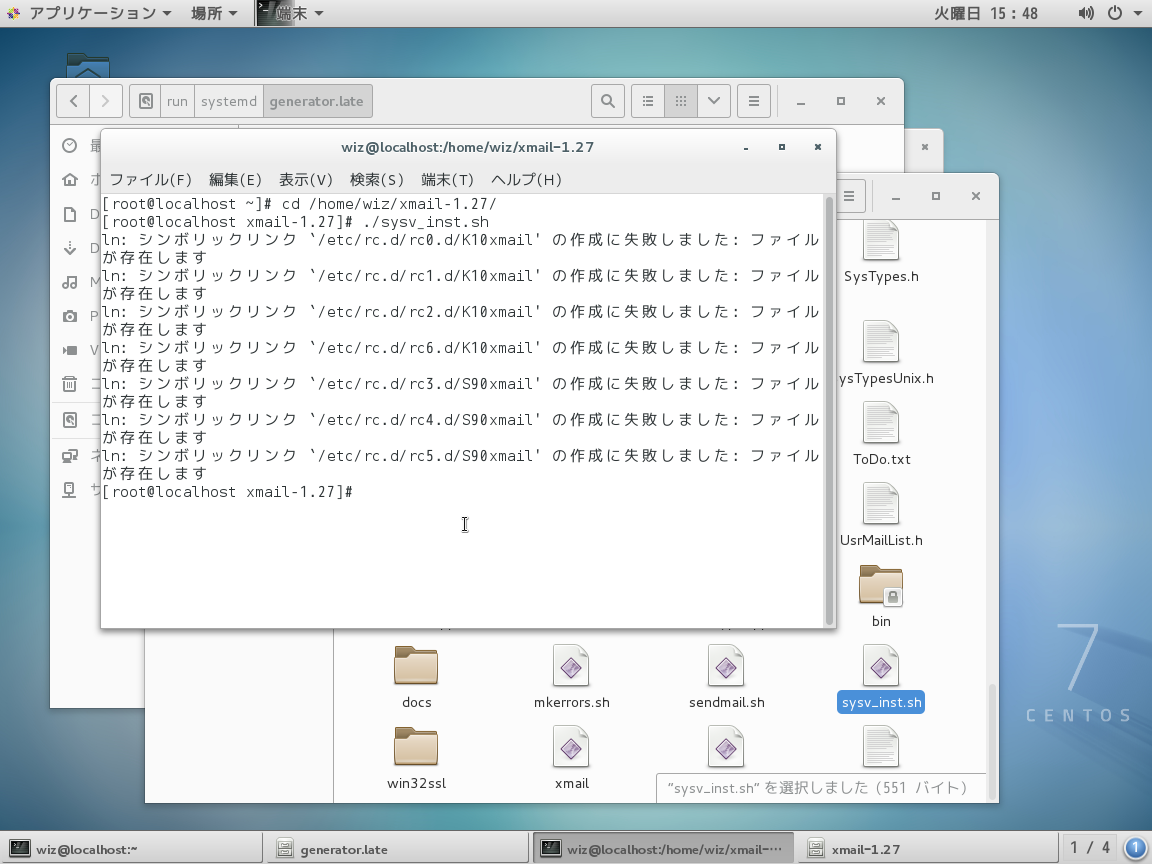Switch to wiz@localhost:~ taskbar window

point(132,849)
